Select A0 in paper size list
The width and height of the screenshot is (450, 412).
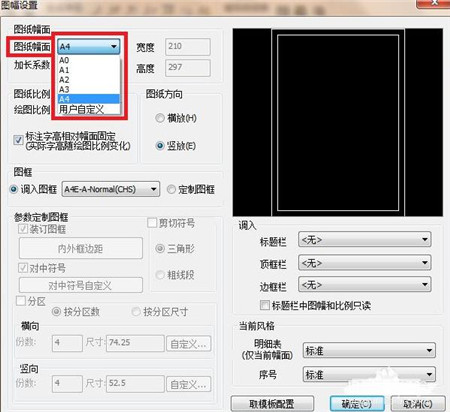click(89, 60)
